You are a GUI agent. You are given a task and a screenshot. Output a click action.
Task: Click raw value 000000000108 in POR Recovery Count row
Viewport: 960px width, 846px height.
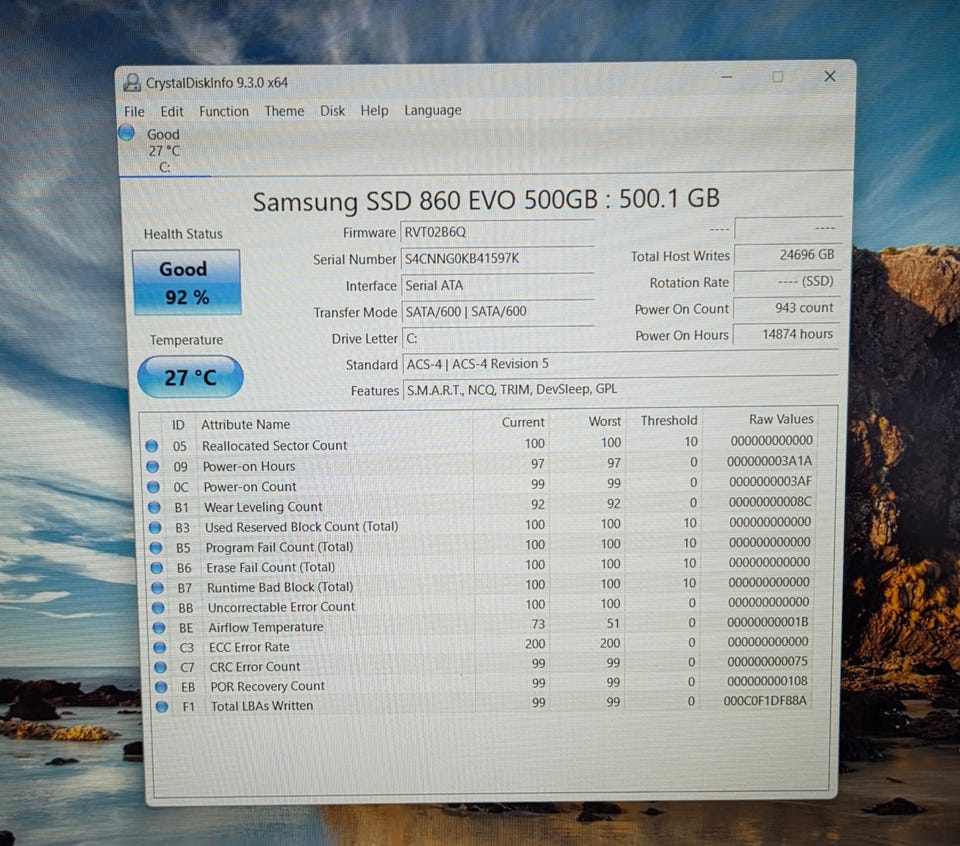(x=768, y=681)
